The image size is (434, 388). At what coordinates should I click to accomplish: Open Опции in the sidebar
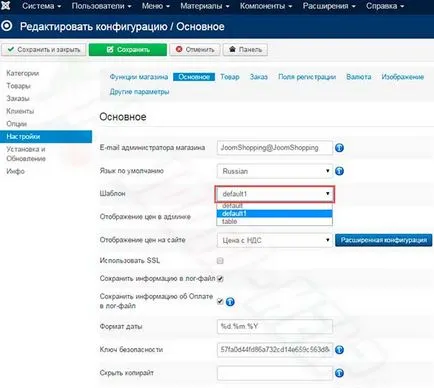[x=17, y=124]
